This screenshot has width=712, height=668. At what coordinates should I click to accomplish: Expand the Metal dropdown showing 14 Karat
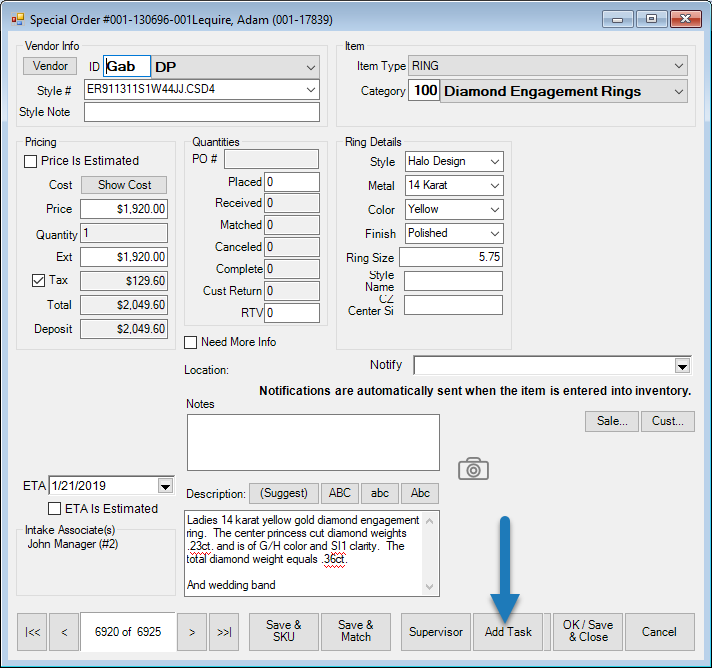(x=493, y=186)
